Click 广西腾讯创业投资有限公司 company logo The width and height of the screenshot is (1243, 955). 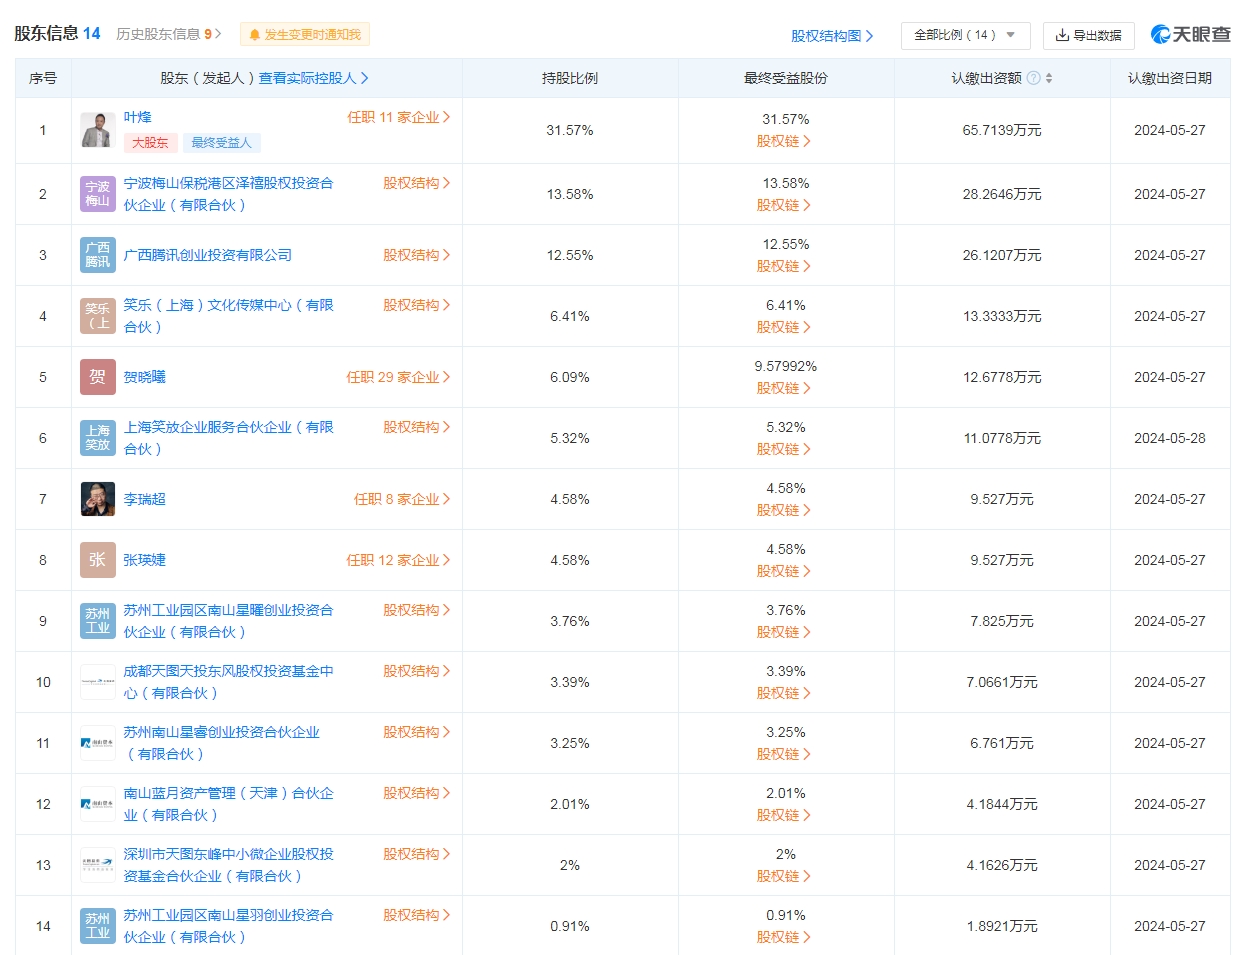click(97, 254)
